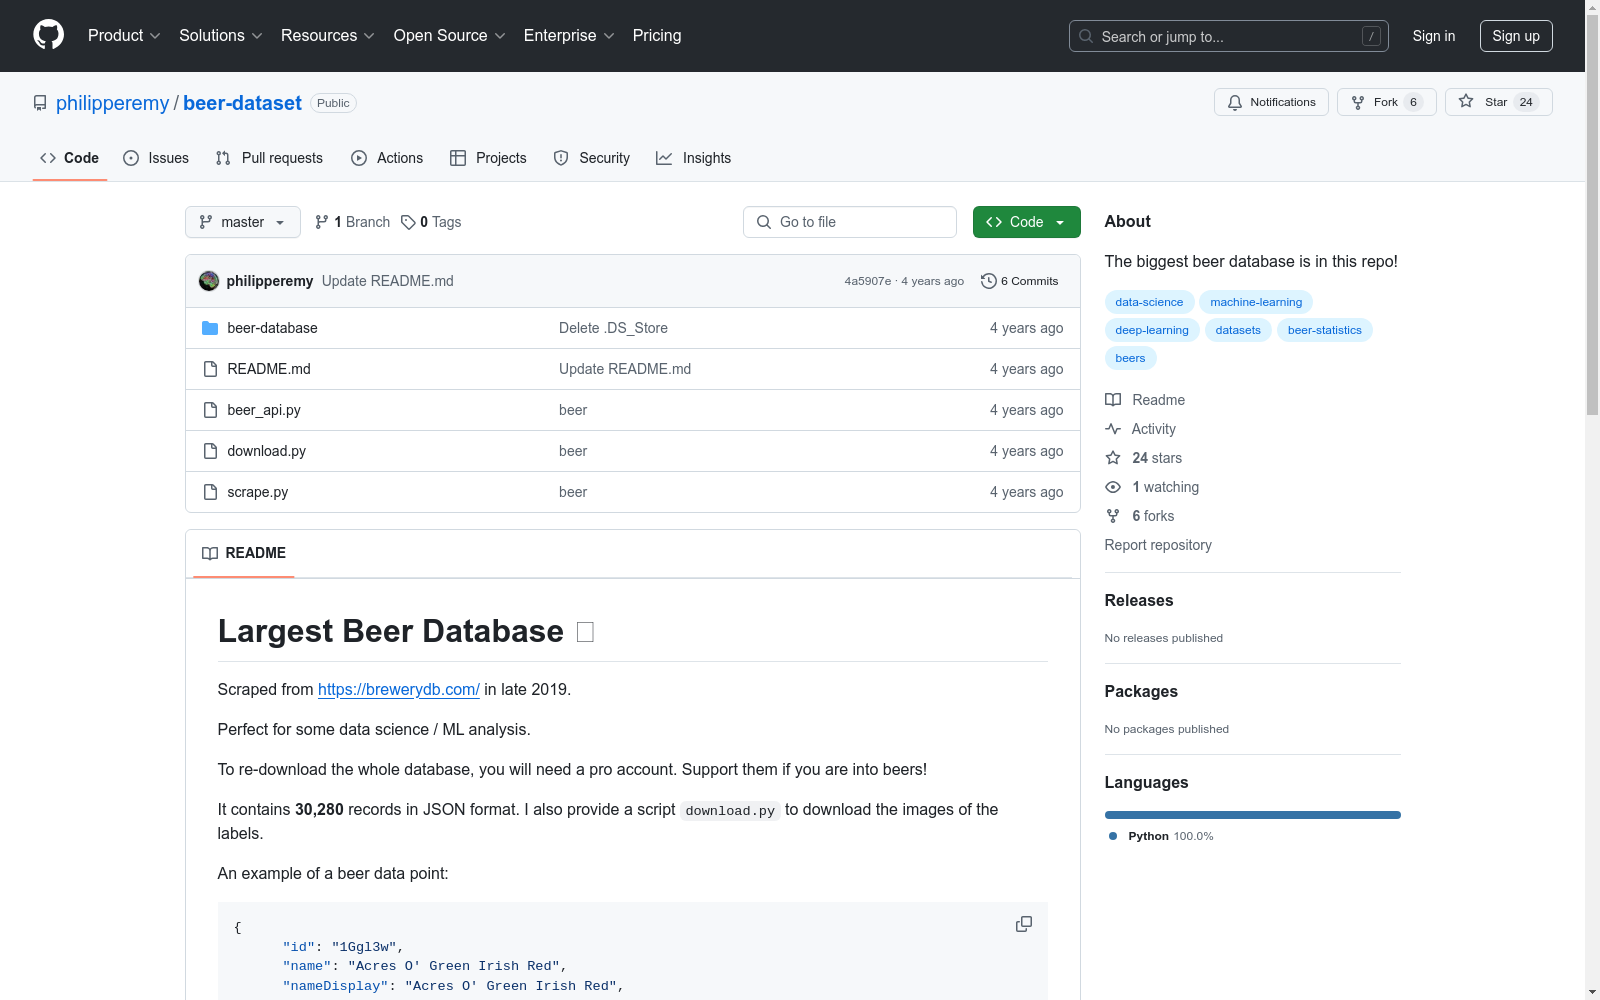
Task: Click the beer-database folder icon
Action: coord(210,328)
